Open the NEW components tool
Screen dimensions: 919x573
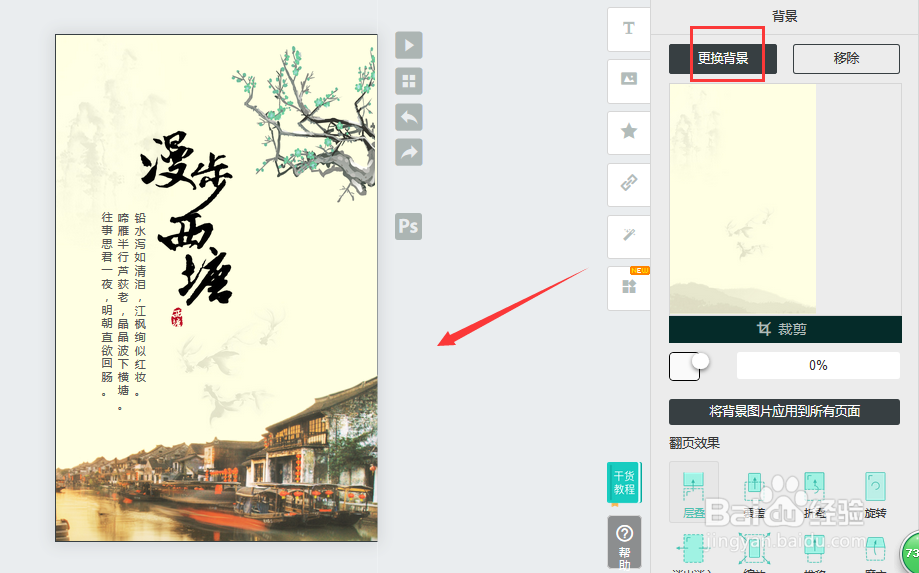[629, 288]
